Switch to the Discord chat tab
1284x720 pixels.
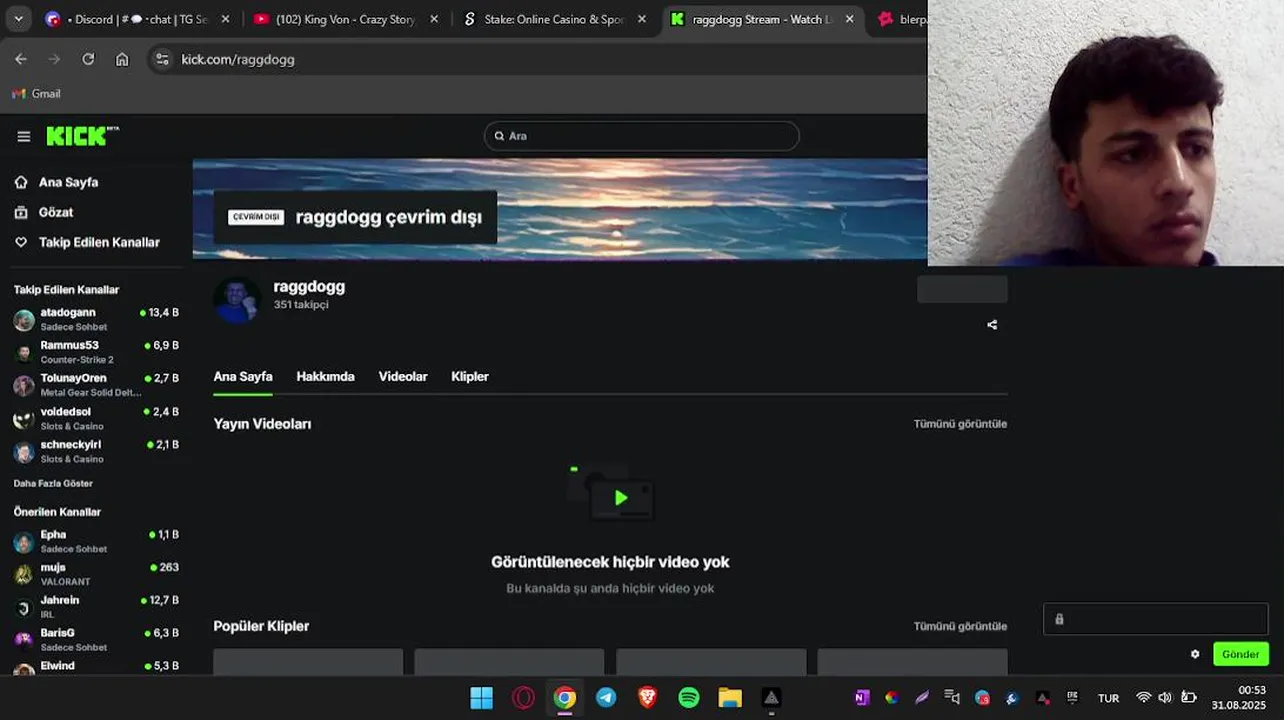pyautogui.click(x=137, y=19)
